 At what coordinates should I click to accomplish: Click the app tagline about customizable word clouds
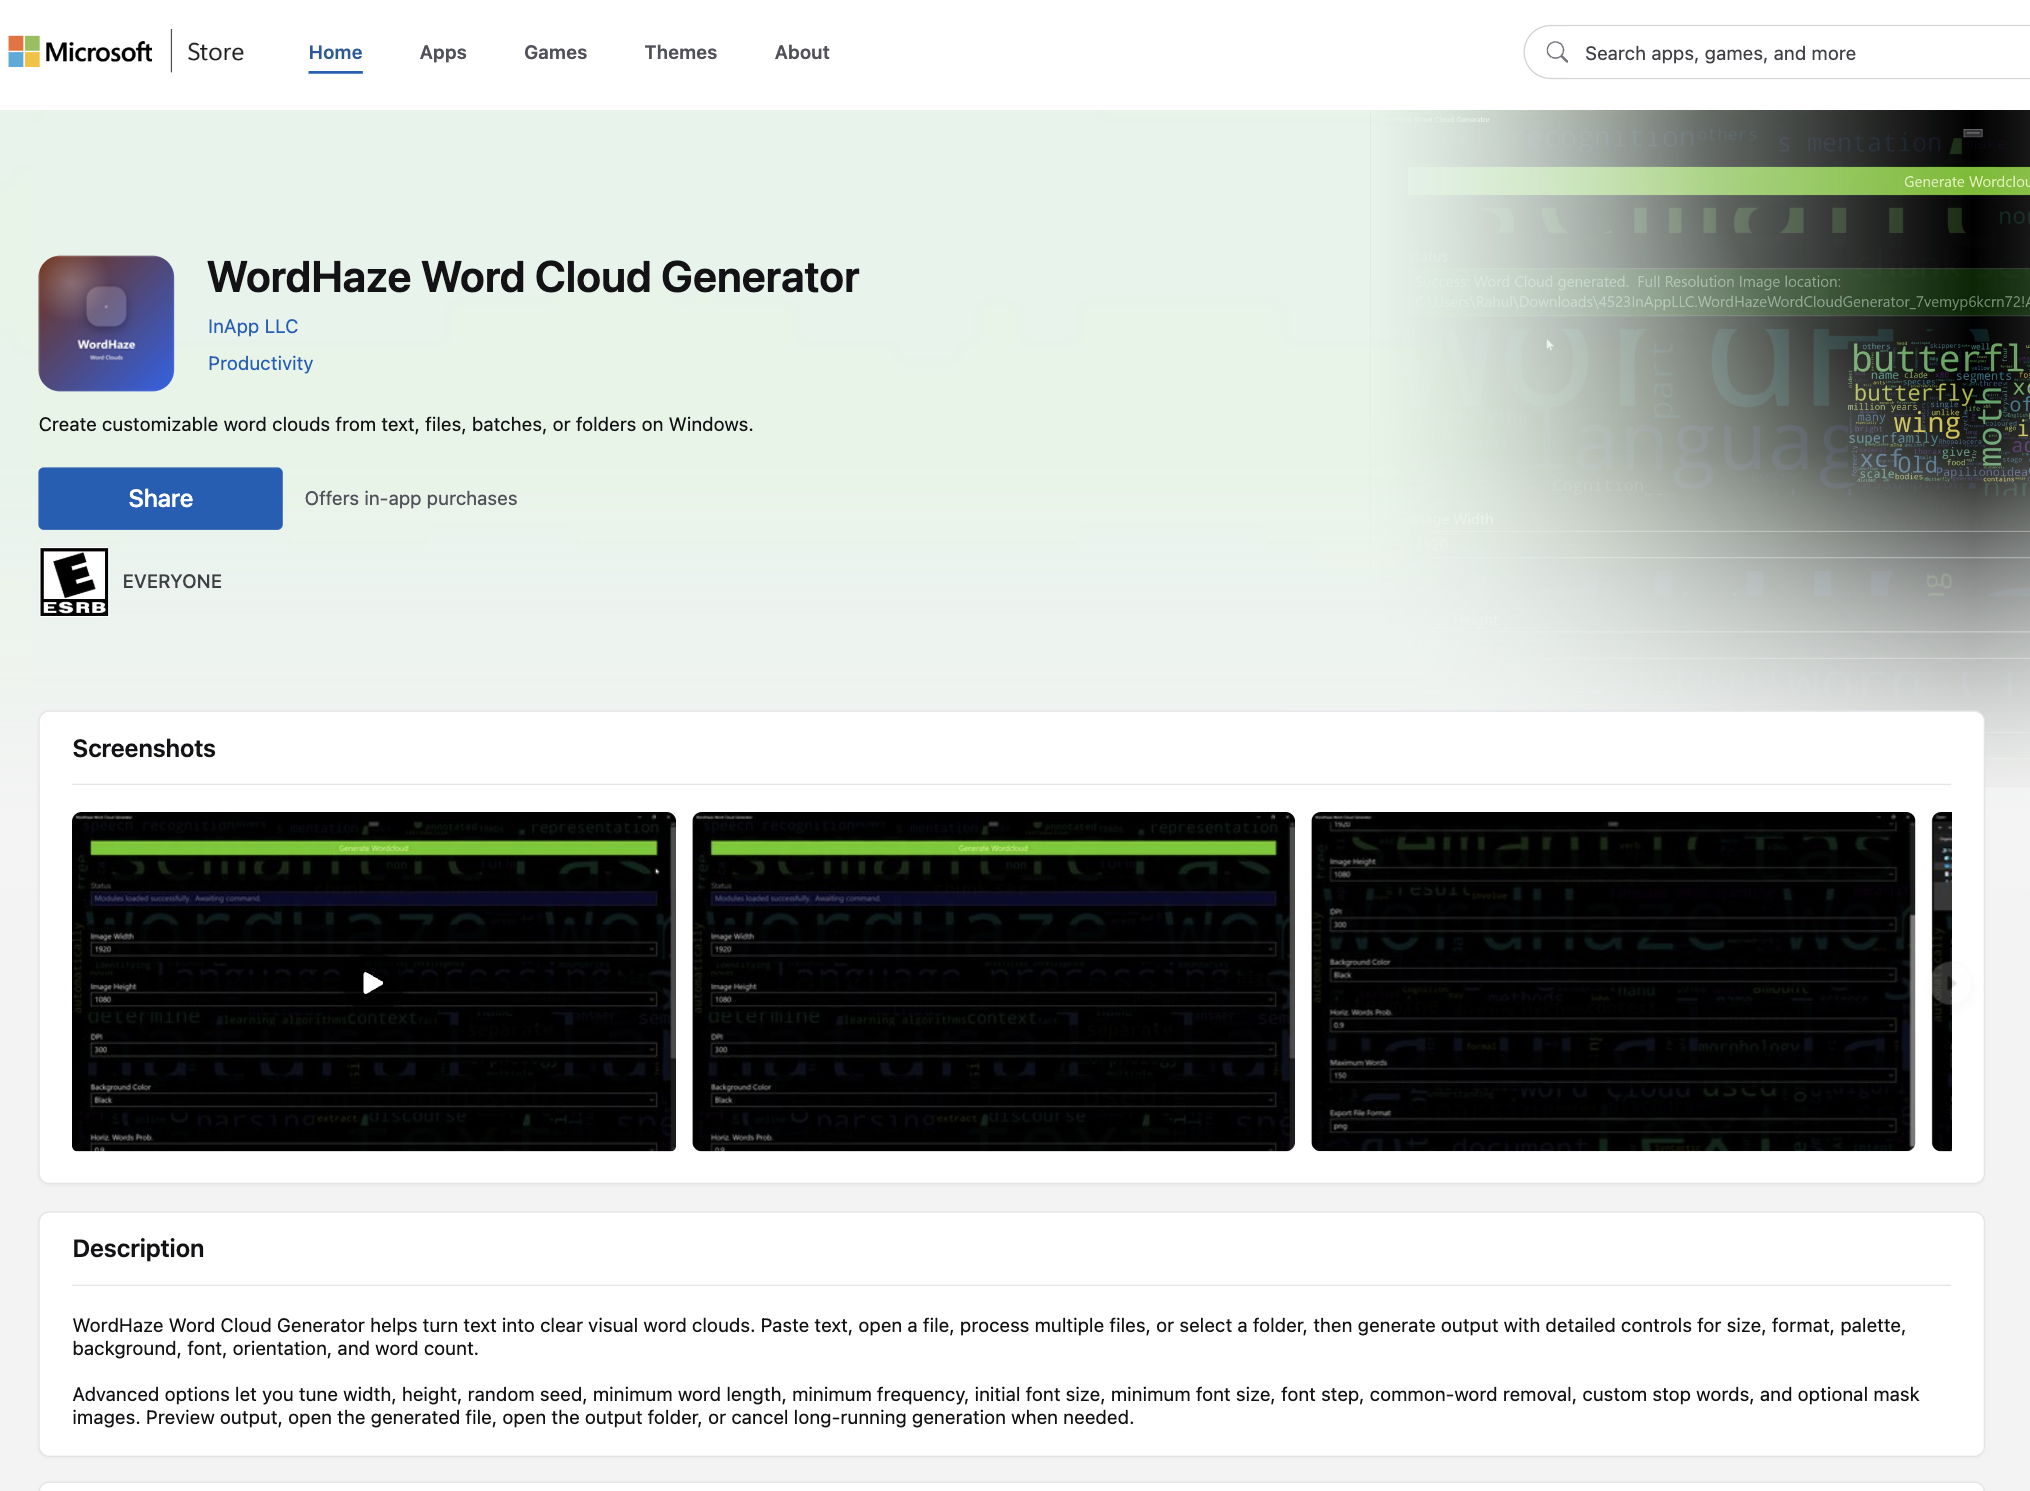point(396,424)
